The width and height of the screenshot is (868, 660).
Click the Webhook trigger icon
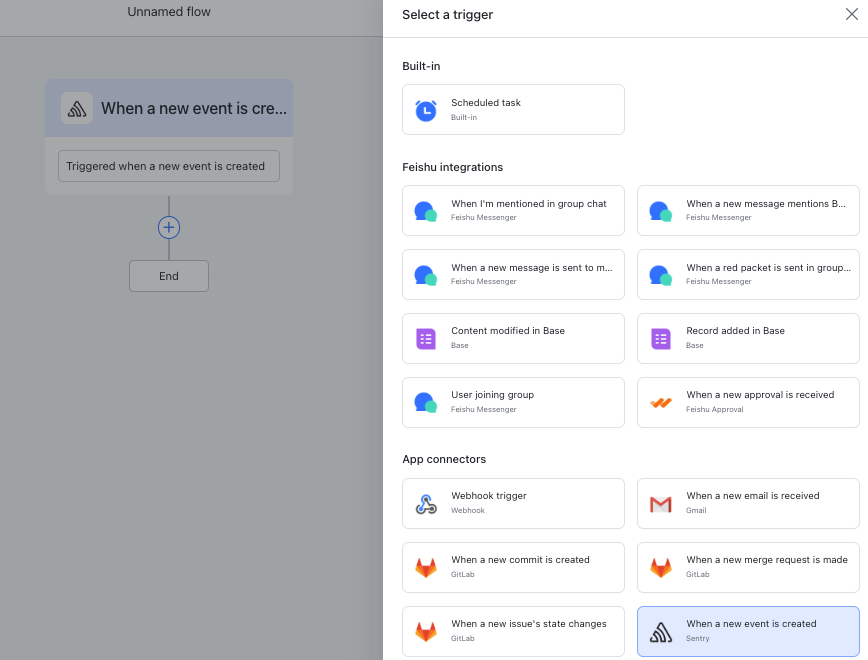(x=426, y=504)
